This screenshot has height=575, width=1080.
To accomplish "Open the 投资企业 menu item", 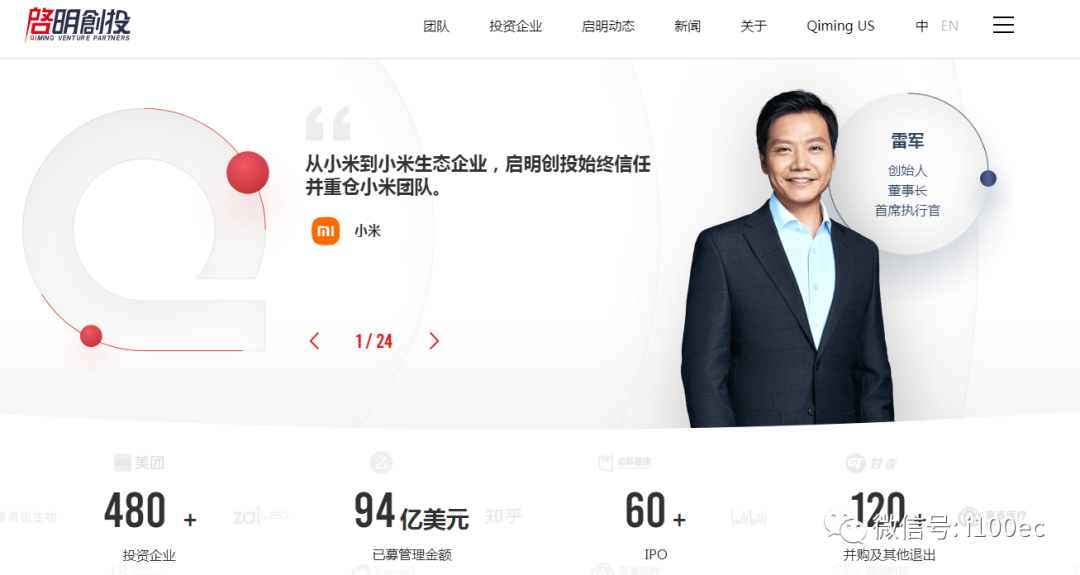I will click(516, 26).
